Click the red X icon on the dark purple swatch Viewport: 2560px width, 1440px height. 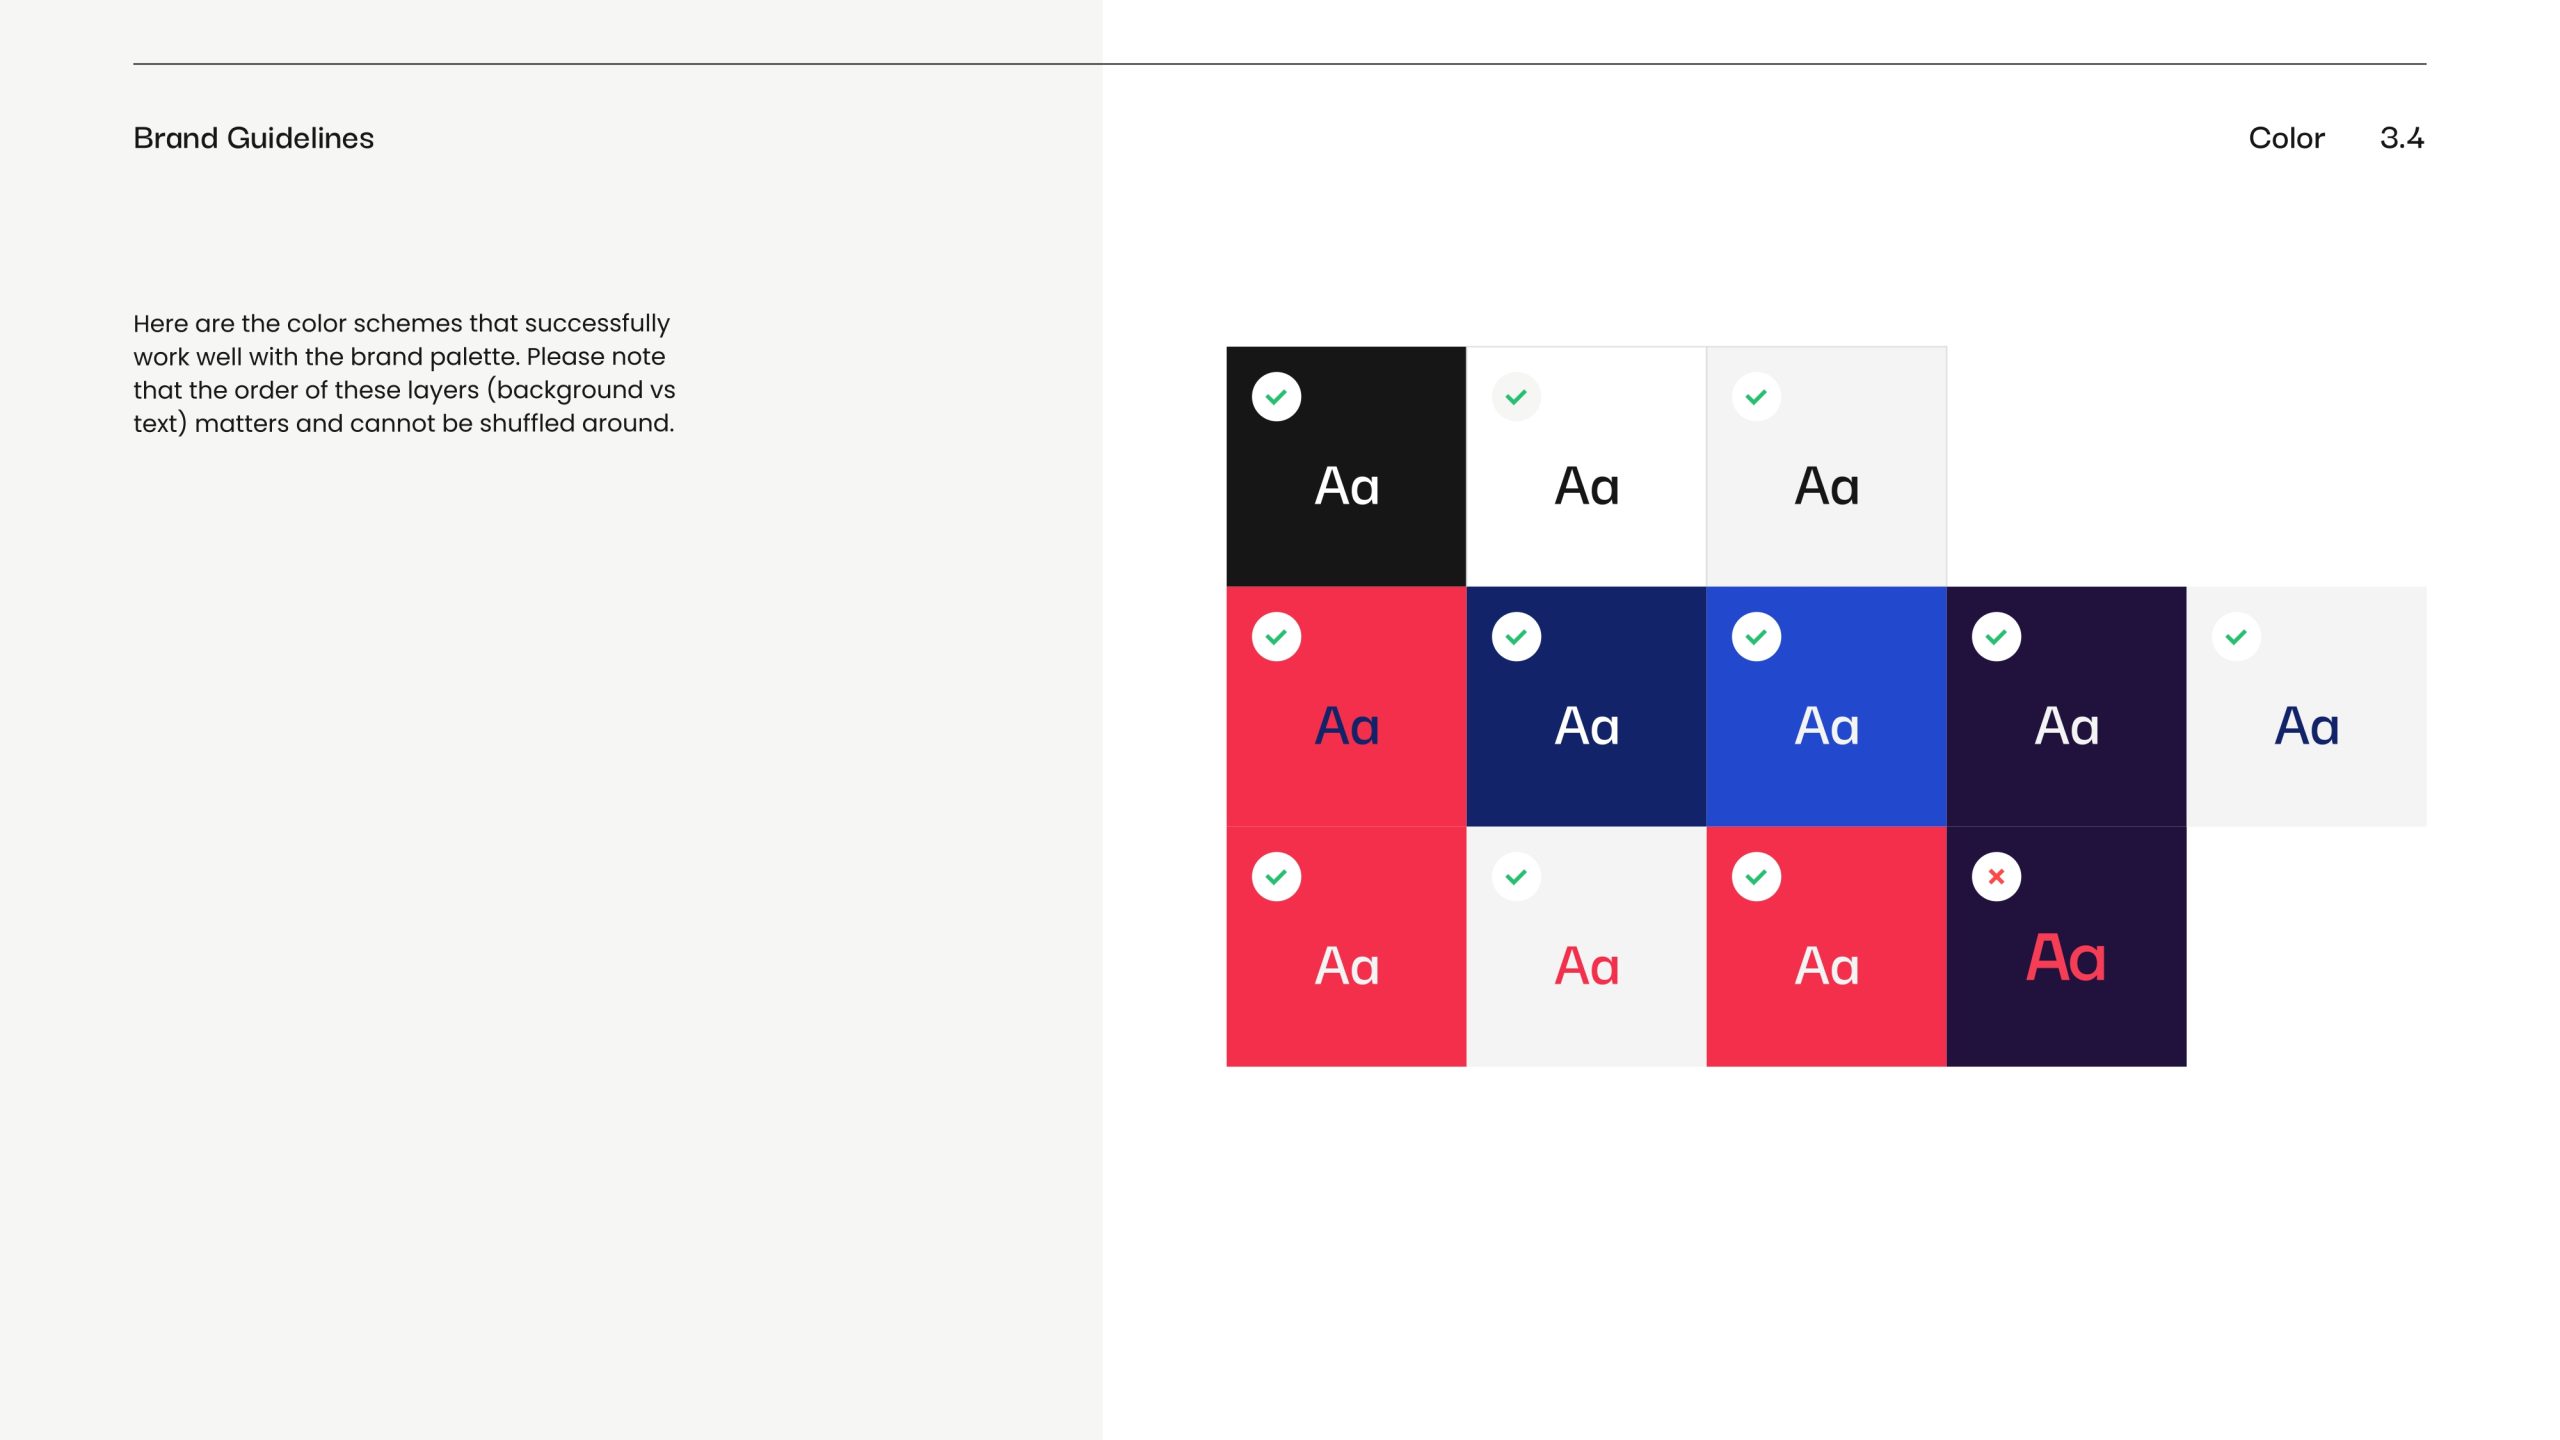[x=1996, y=877]
